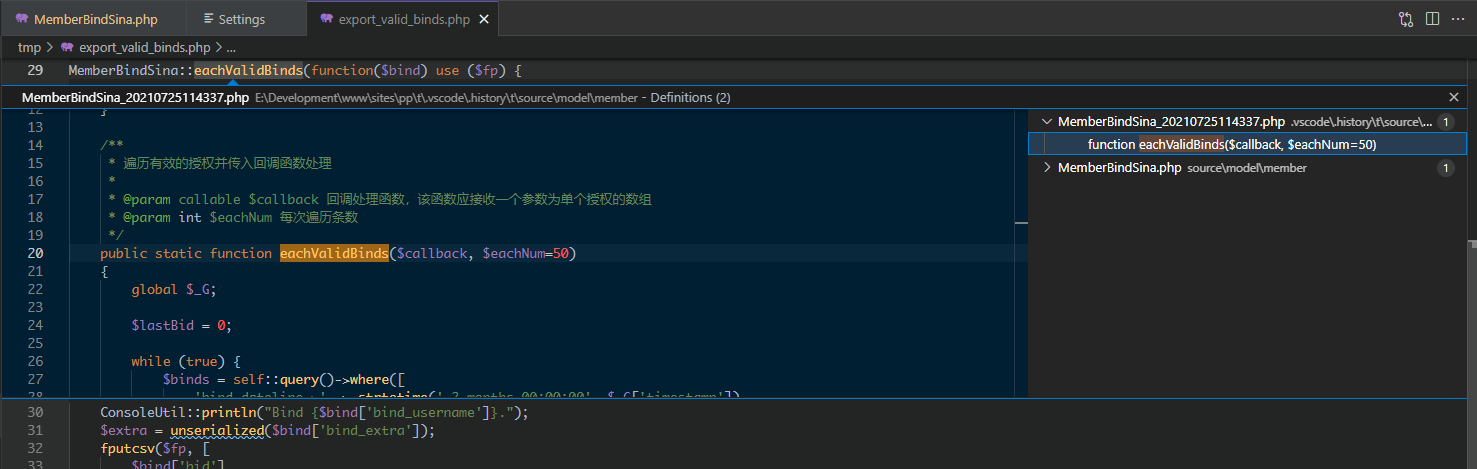The width and height of the screenshot is (1477, 469).
Task: Click line number 31 in main editor
Action: [35, 431]
